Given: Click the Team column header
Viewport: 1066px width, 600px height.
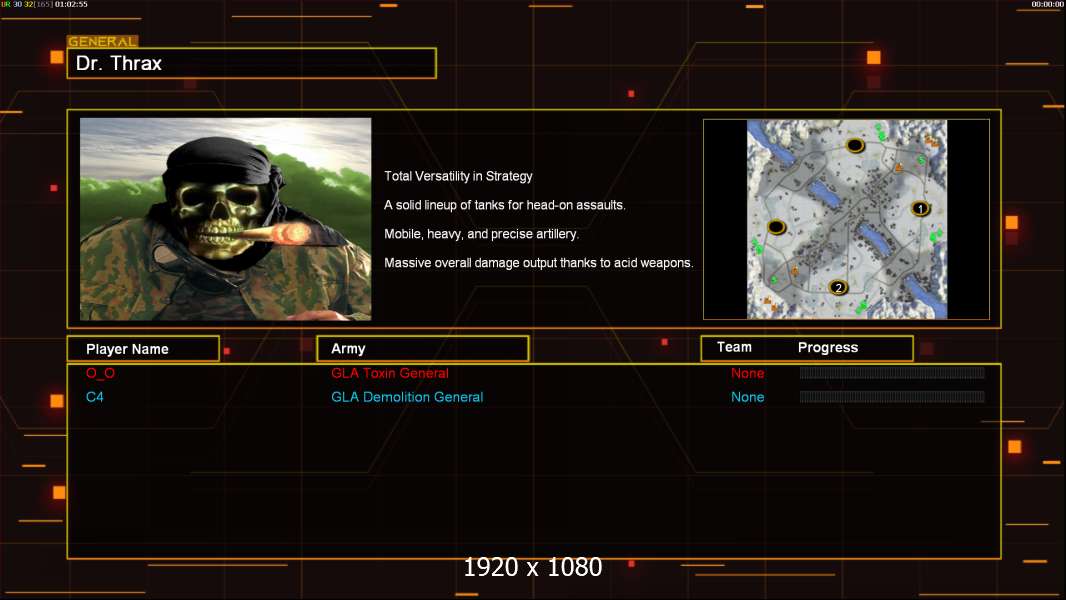Looking at the screenshot, I should [x=734, y=347].
